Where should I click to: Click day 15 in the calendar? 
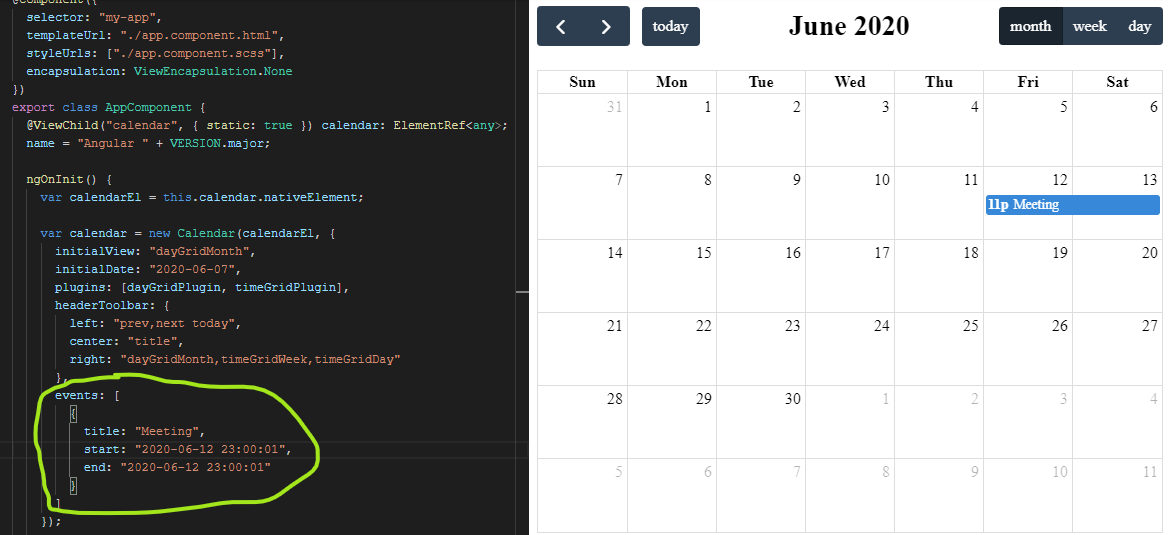click(703, 253)
